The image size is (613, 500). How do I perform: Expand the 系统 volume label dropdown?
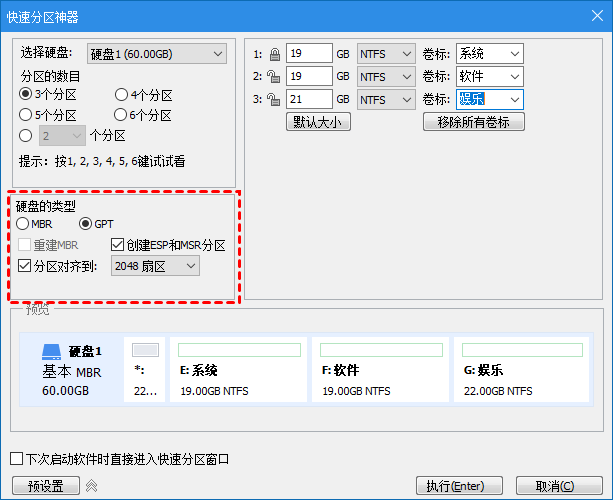515,54
